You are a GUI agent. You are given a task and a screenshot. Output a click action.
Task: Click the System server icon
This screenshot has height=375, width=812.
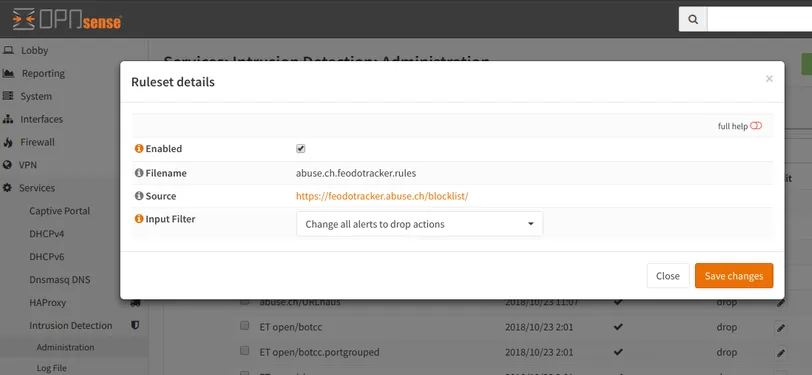[x=8, y=96]
